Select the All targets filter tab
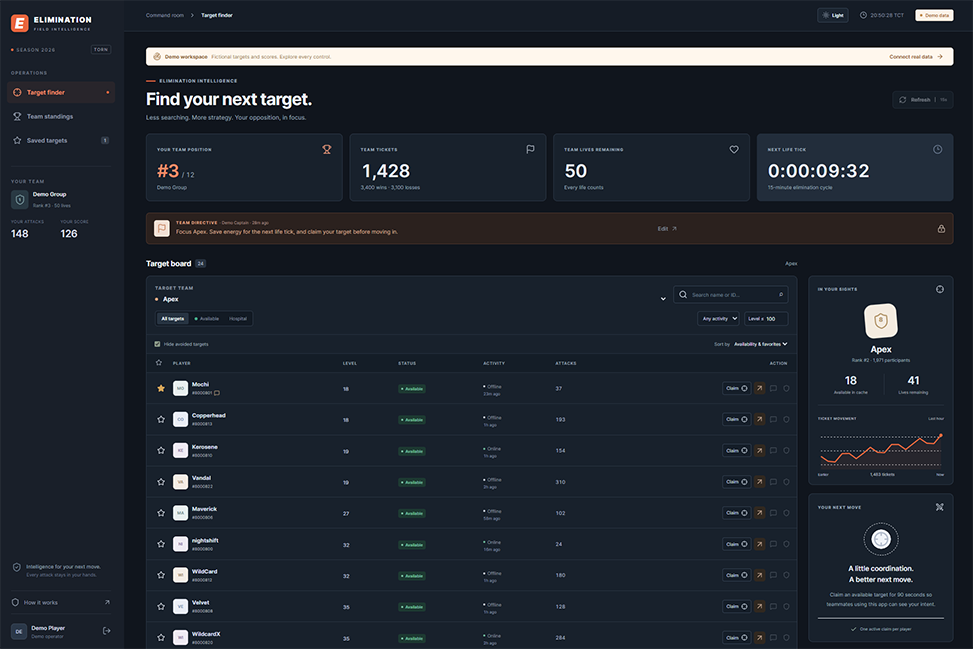The image size is (973, 649). click(x=173, y=319)
